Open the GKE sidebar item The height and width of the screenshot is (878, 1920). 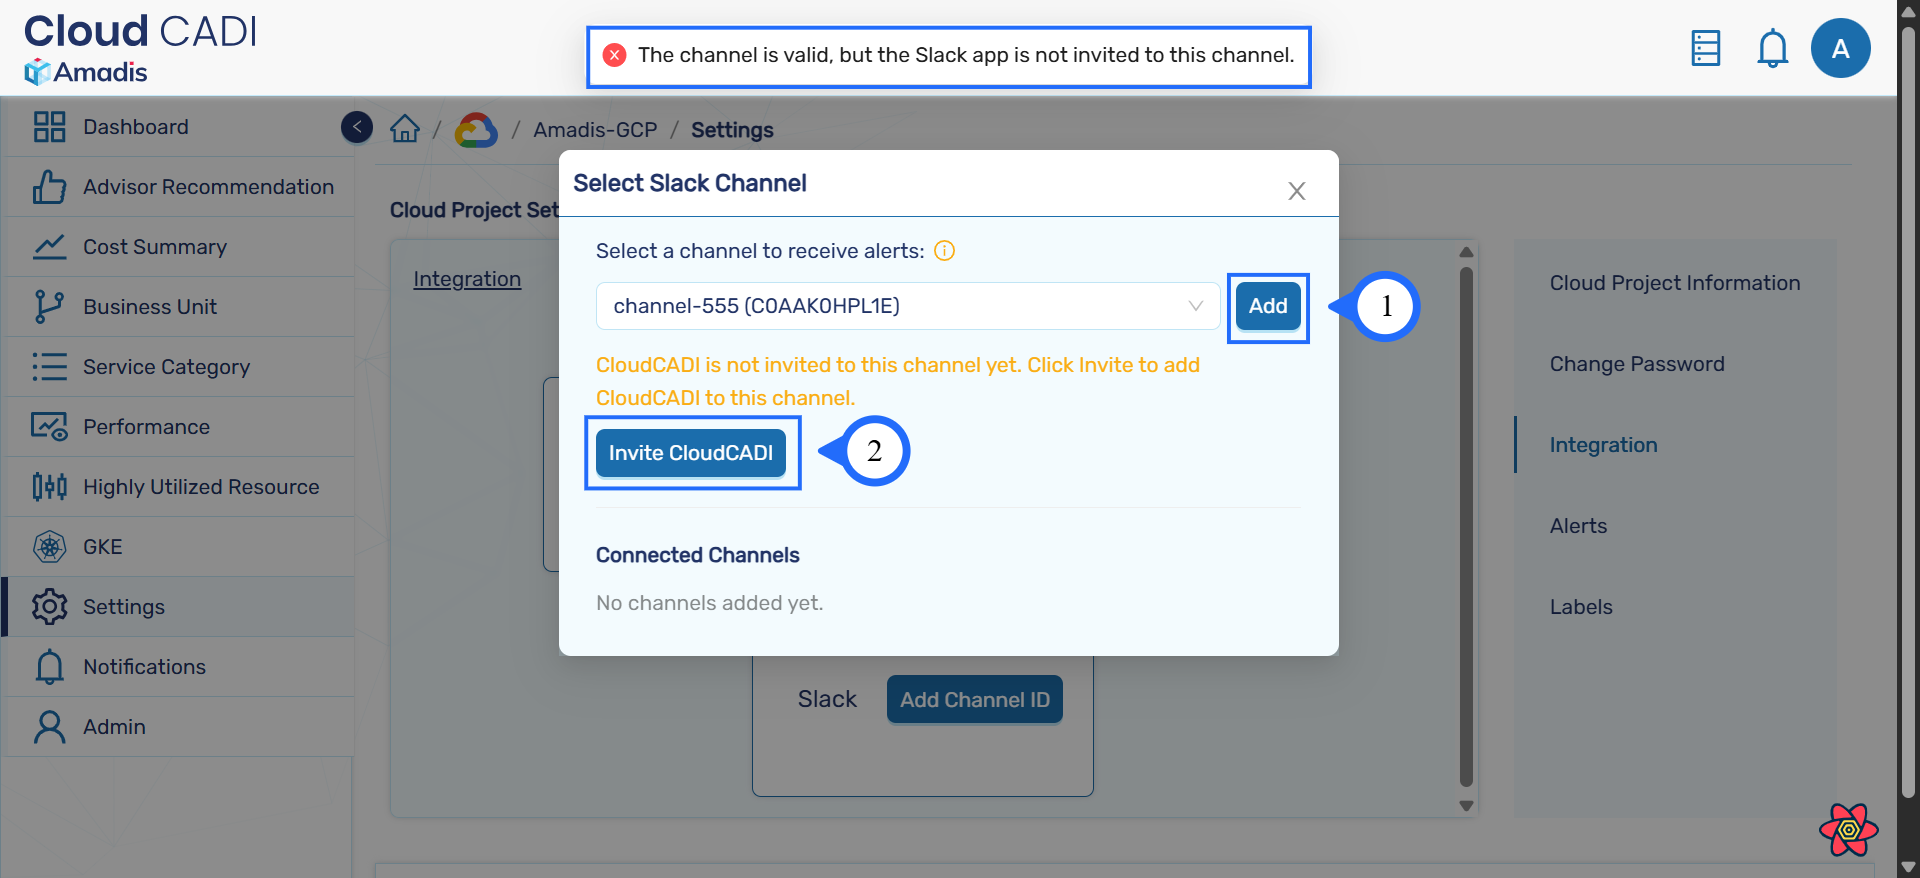tap(103, 547)
